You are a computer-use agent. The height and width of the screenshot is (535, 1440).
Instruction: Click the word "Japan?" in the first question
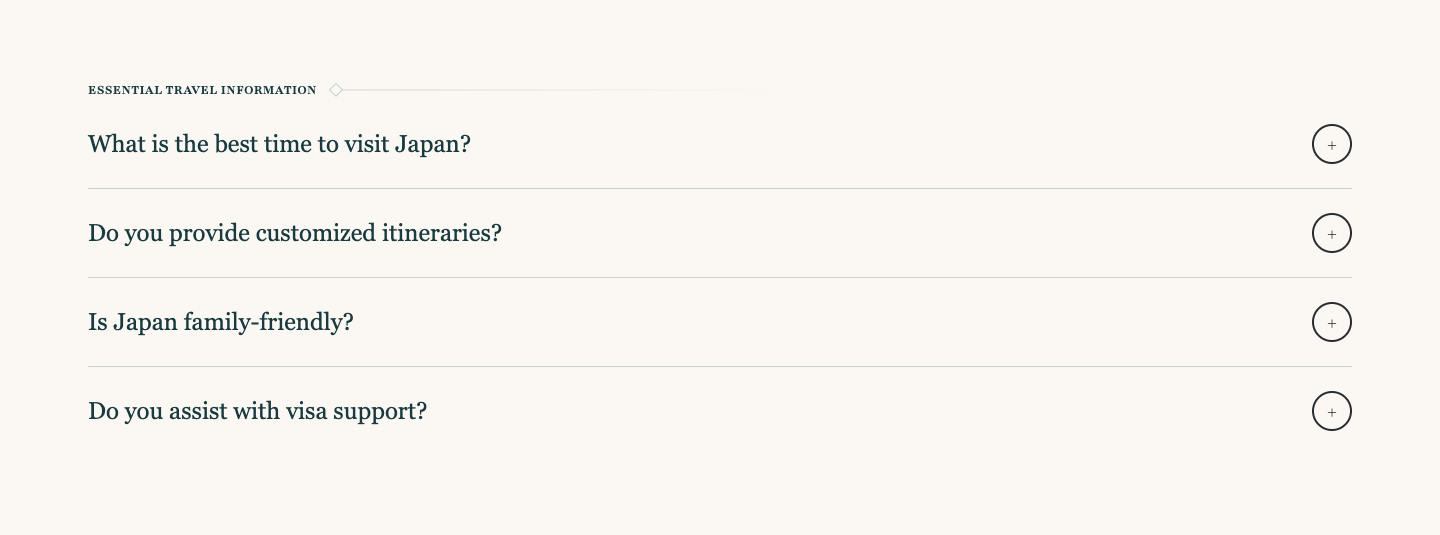pyautogui.click(x=432, y=144)
